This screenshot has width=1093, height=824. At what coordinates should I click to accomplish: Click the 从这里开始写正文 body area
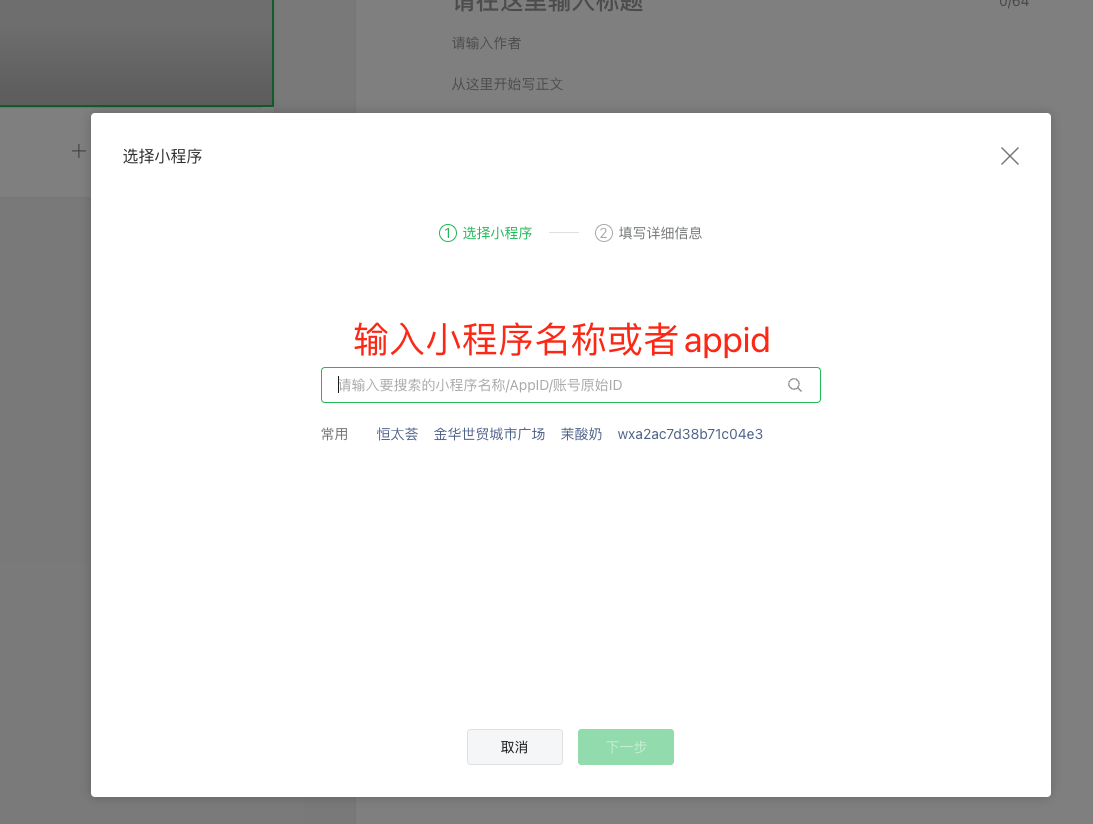click(x=507, y=84)
